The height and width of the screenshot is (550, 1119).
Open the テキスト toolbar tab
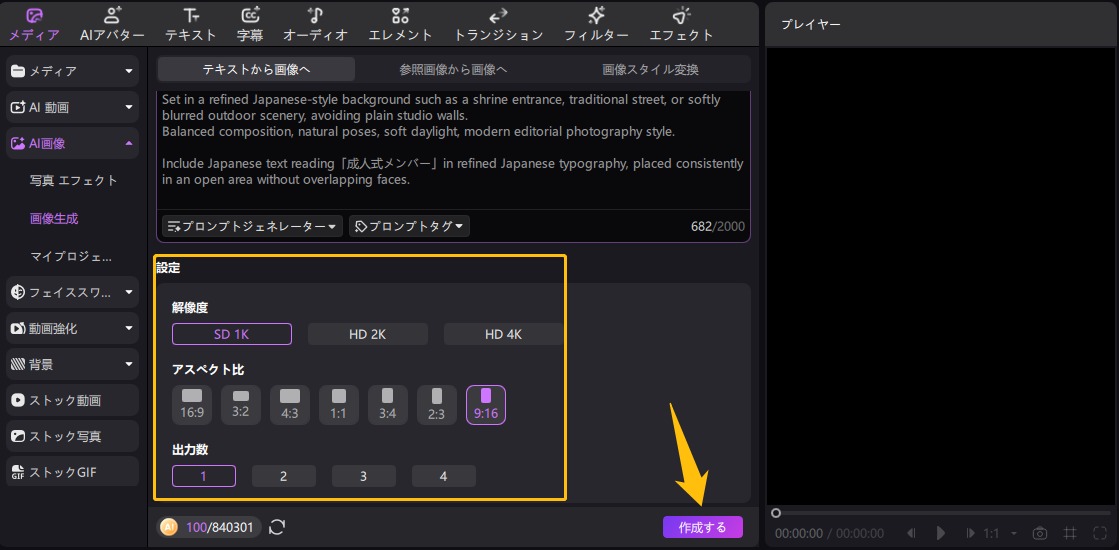pyautogui.click(x=191, y=24)
